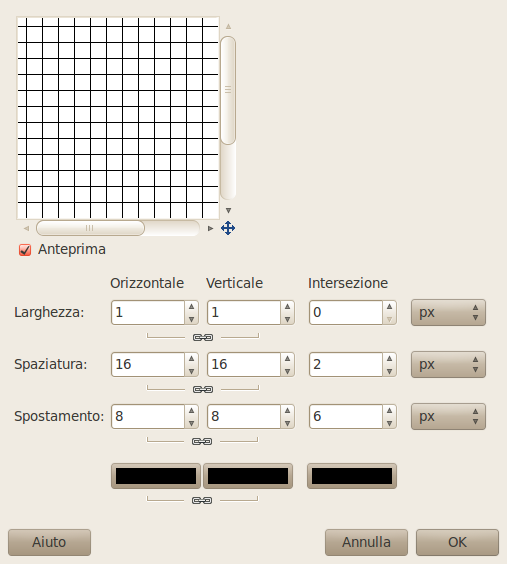This screenshot has height=564, width=507.
Task: Decrease Intersezione Spostamento with down arrow
Action: 389,423
